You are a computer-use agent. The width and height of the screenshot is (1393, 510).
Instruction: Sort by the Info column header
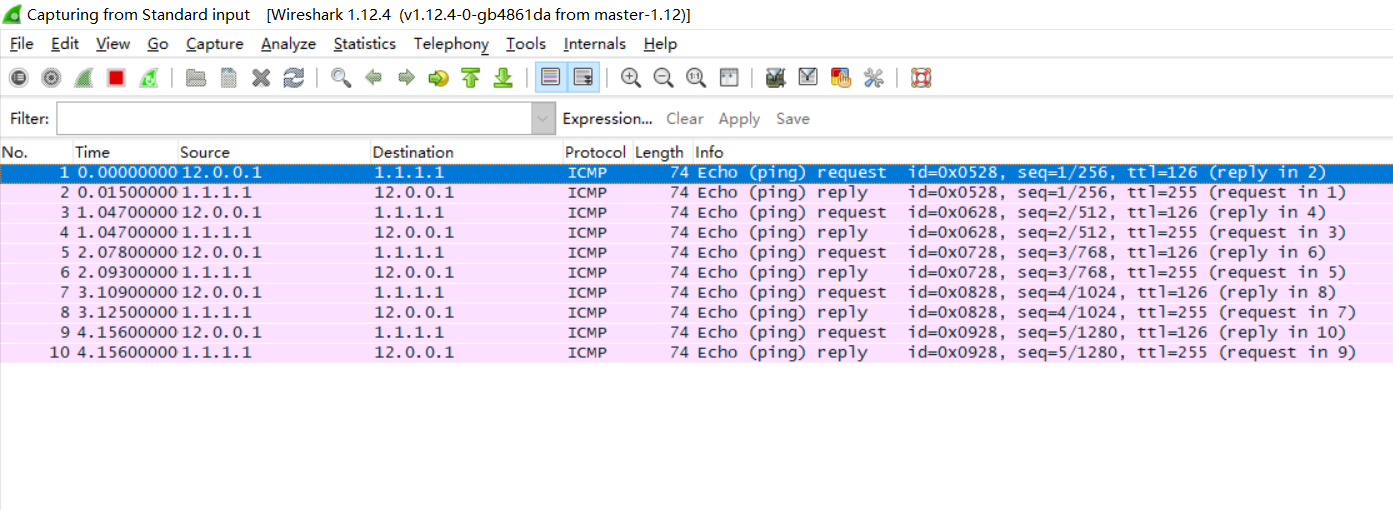pyautogui.click(x=1042, y=152)
